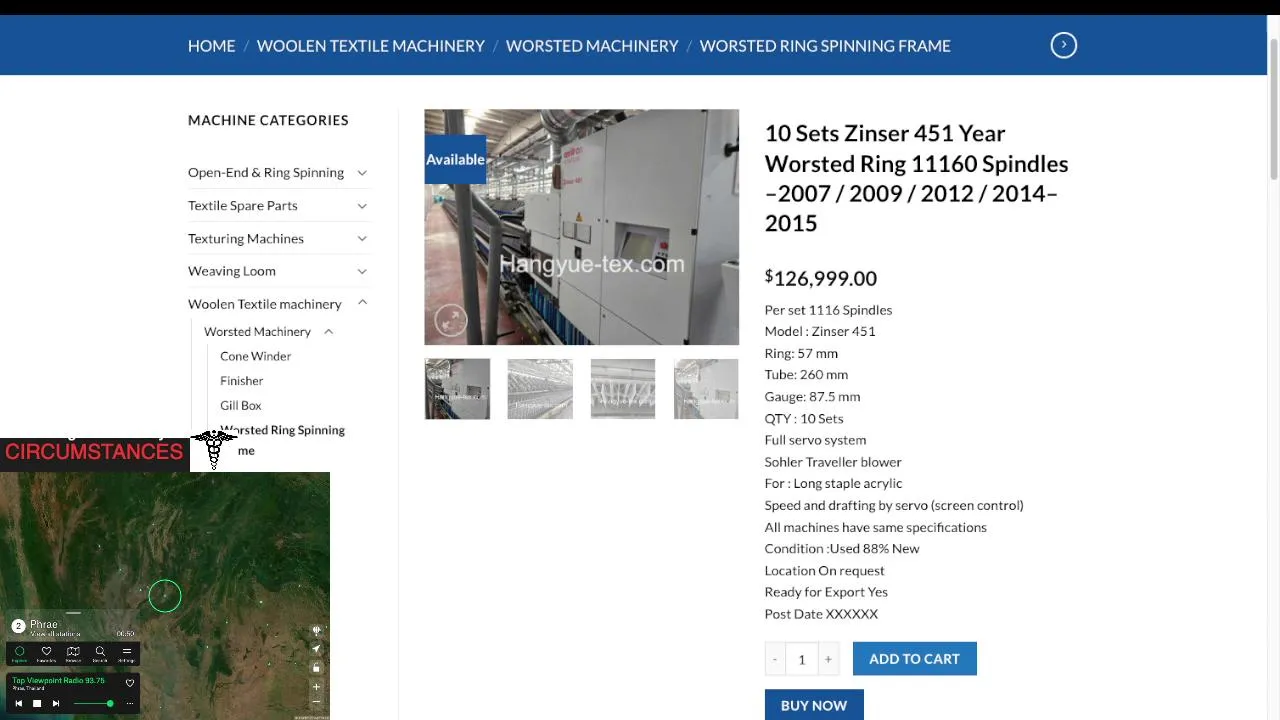Screen dimensions: 1280x720
Task: Click locate-me arrow on map
Action: coord(316,649)
